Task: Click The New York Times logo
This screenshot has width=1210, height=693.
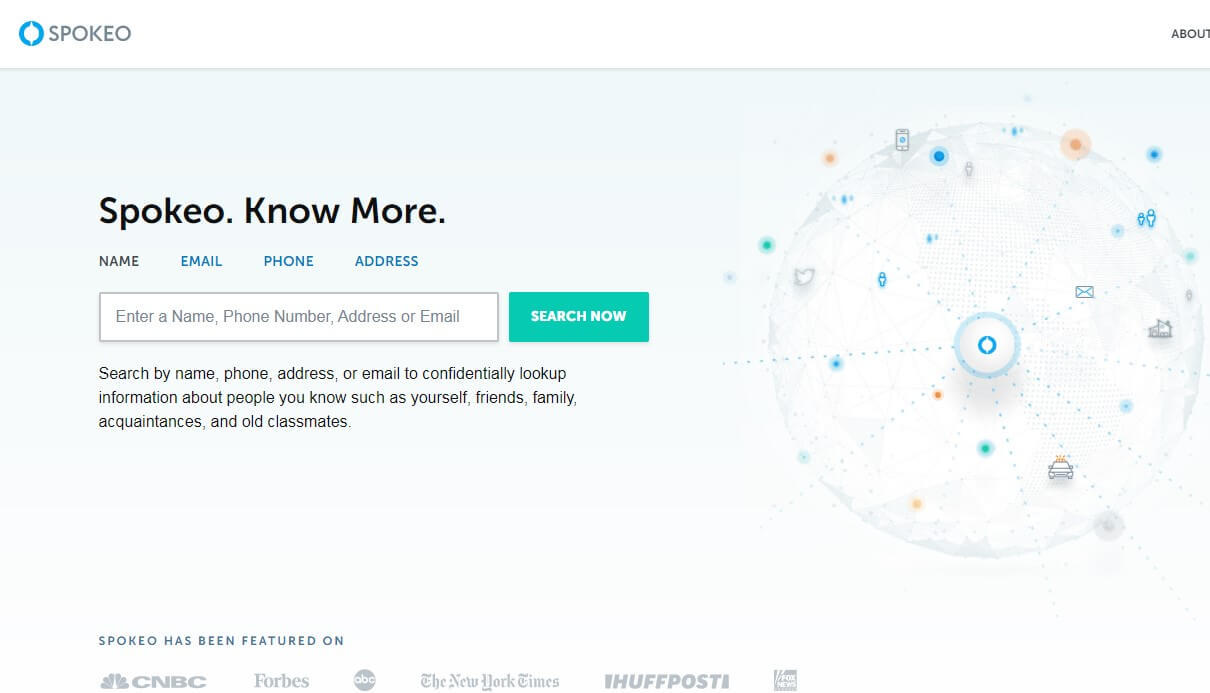Action: [490, 681]
